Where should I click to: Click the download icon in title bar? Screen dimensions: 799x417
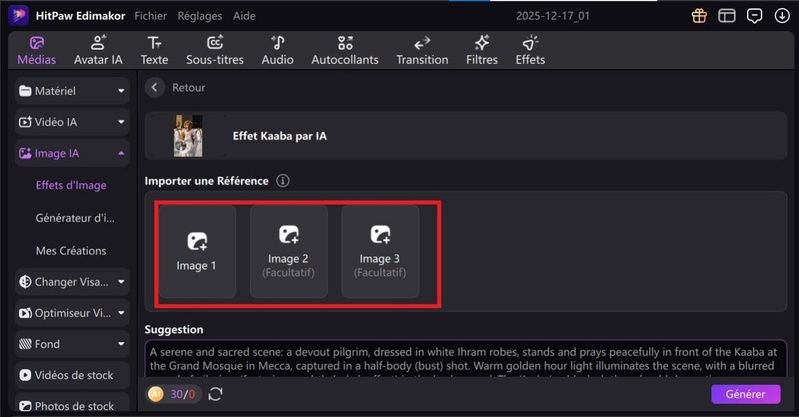click(782, 16)
